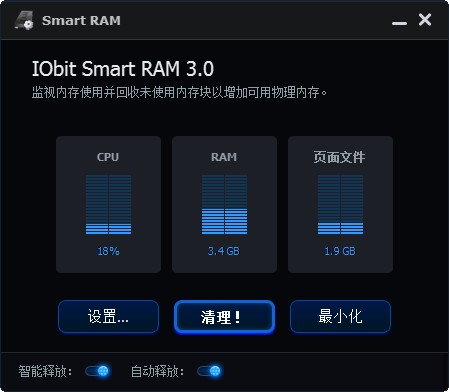Click the RAM usage bar meter
Image resolution: width=449 pixels, height=392 pixels.
pos(224,204)
